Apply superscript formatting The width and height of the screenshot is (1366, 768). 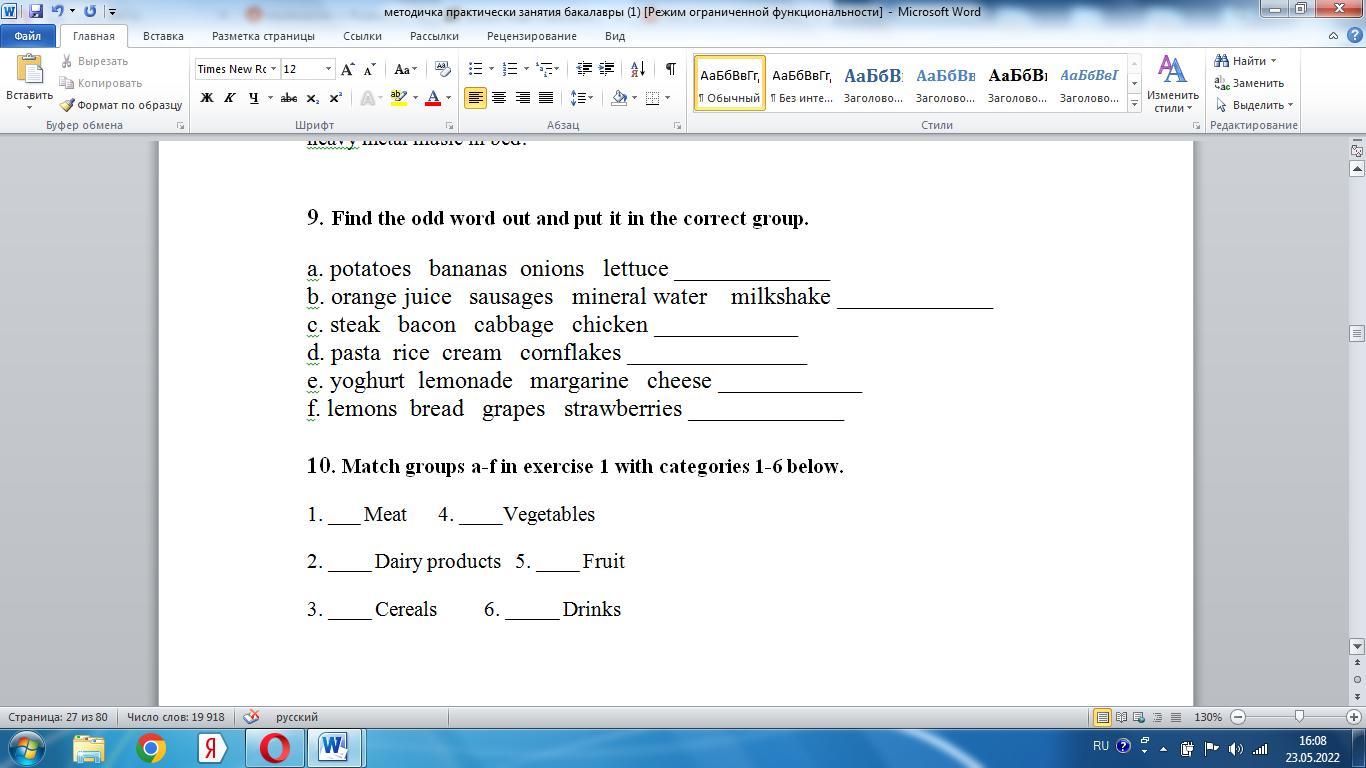336,98
